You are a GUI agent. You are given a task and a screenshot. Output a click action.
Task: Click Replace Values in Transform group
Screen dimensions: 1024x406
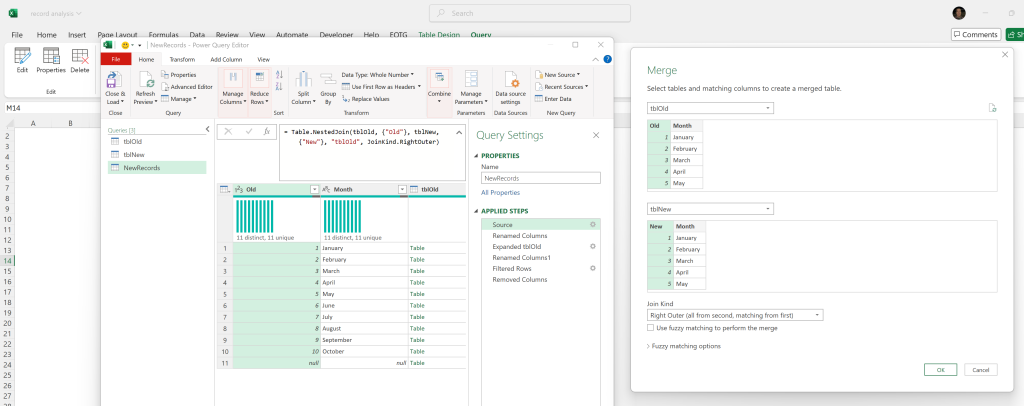[x=366, y=99]
